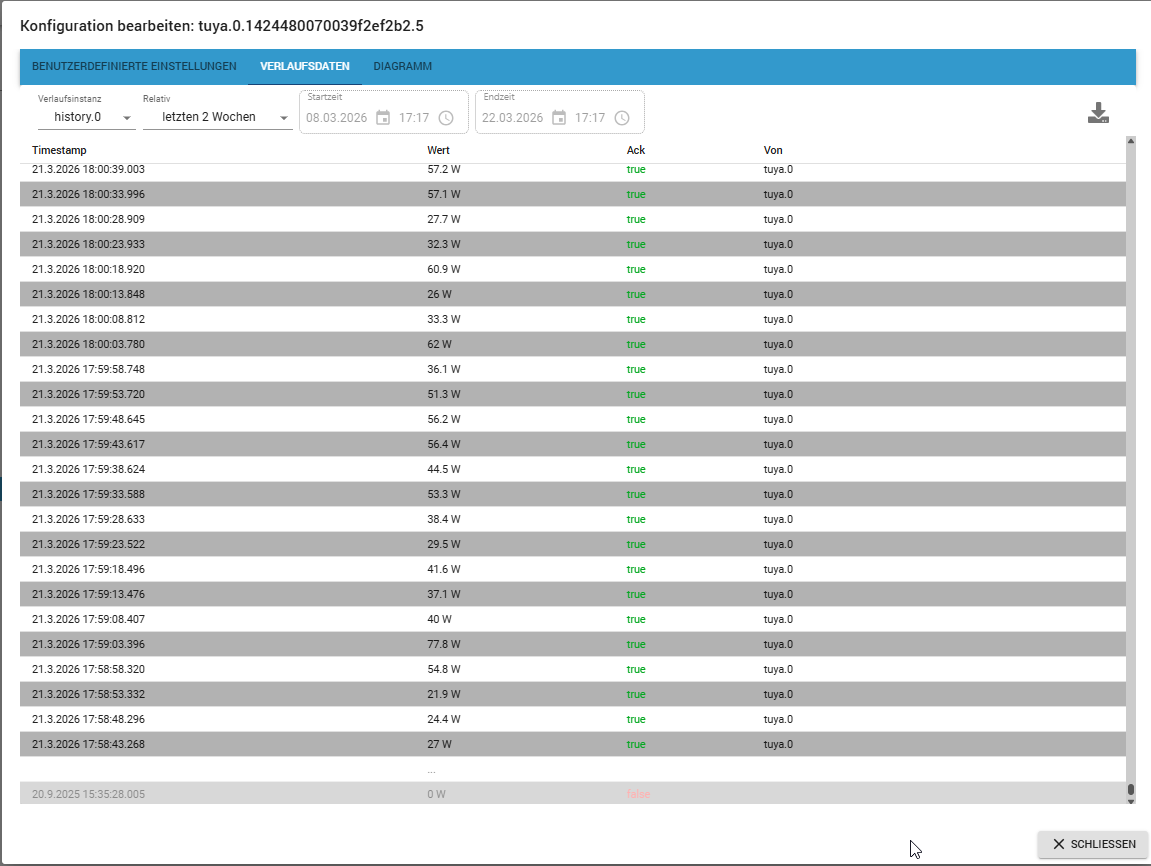Open the Startzeit calendar picker icon
The width and height of the screenshot is (1151, 866).
pos(383,117)
